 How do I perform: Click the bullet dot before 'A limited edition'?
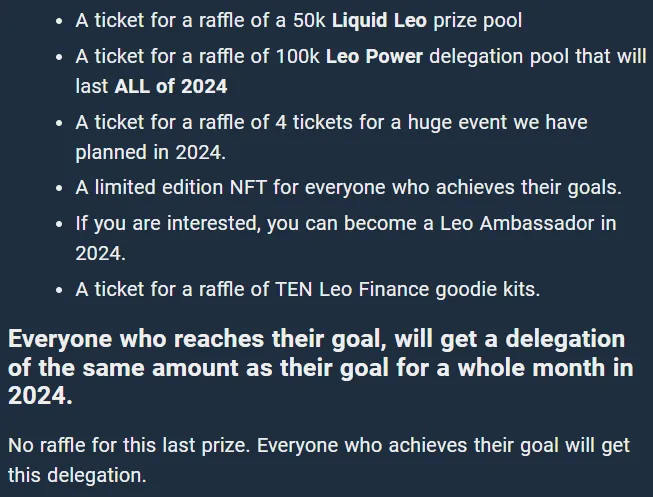(59, 188)
